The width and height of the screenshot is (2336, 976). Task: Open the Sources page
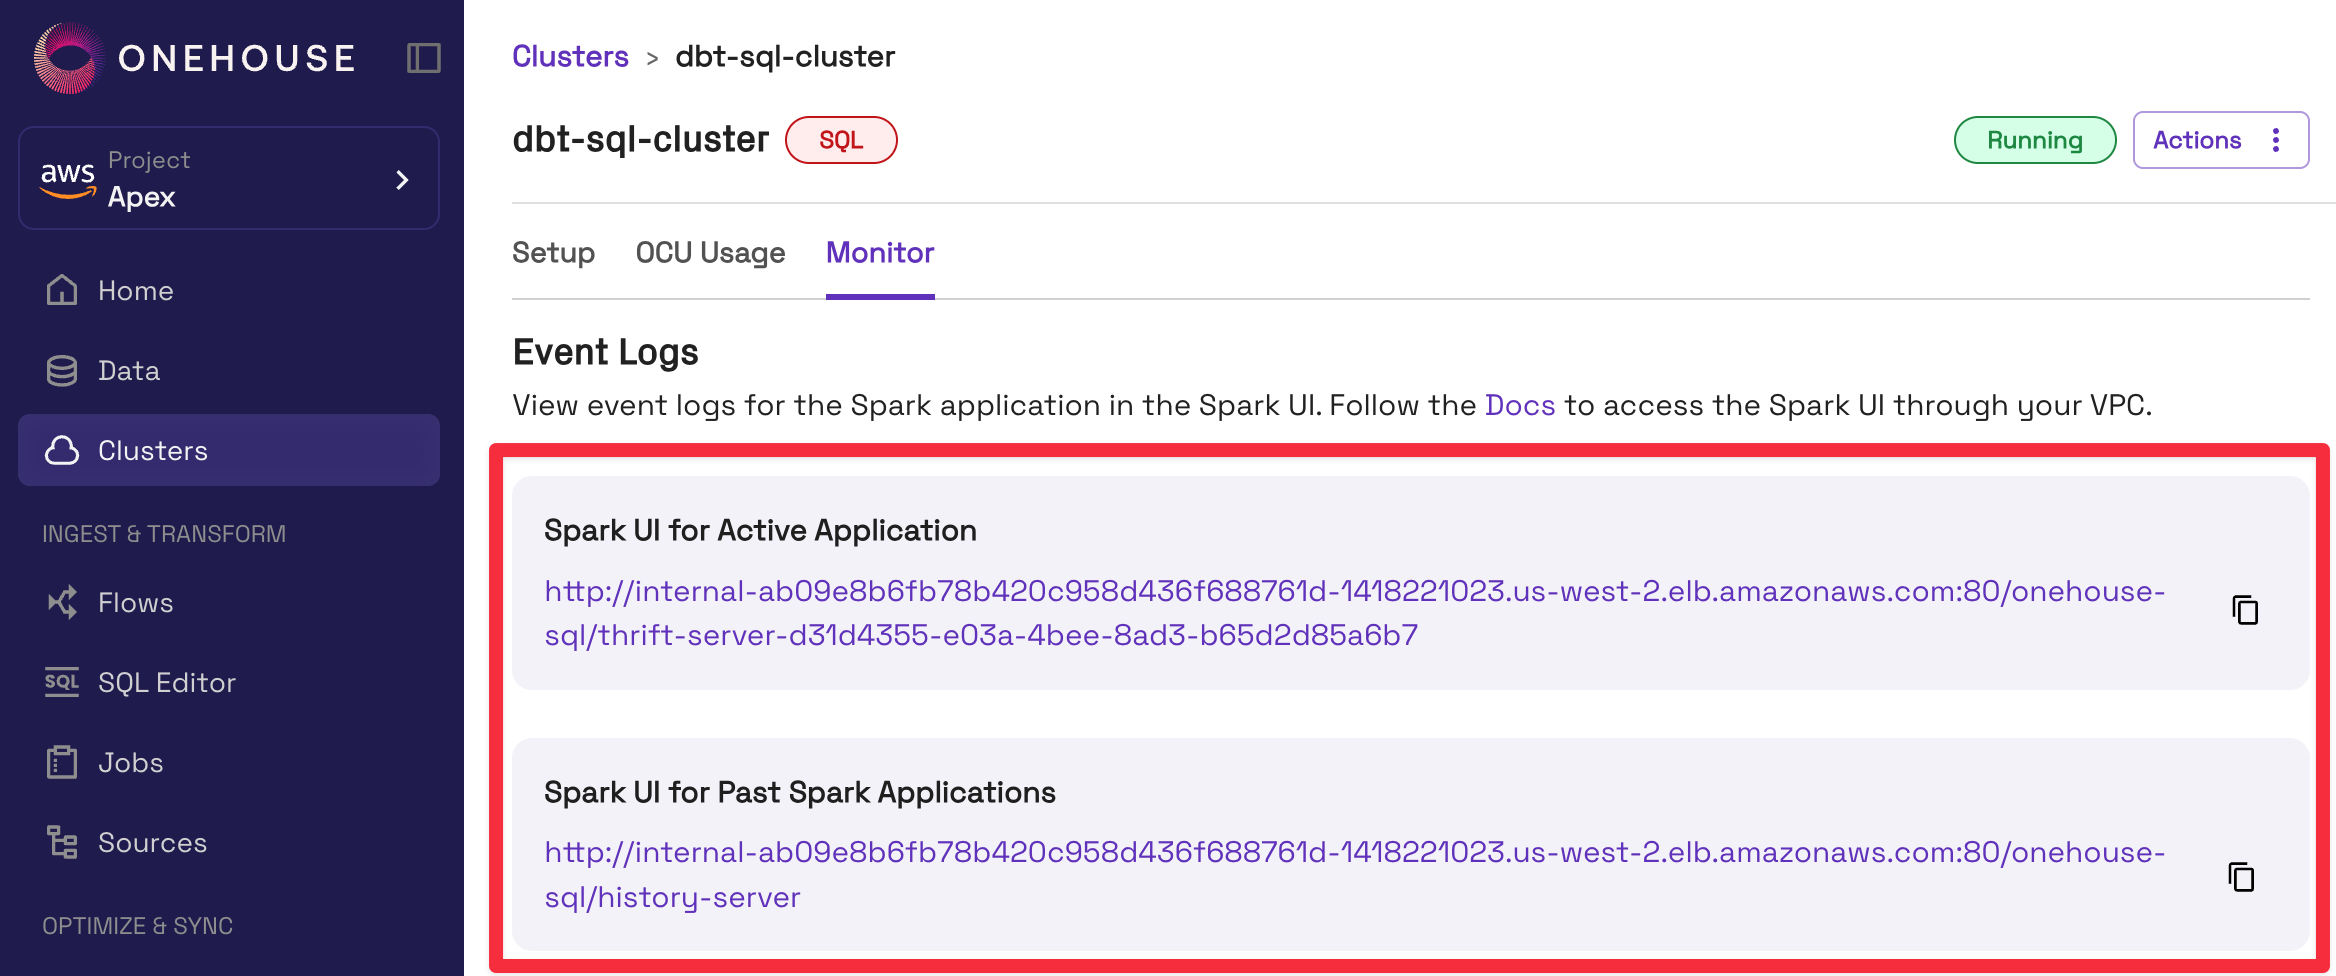tap(152, 843)
